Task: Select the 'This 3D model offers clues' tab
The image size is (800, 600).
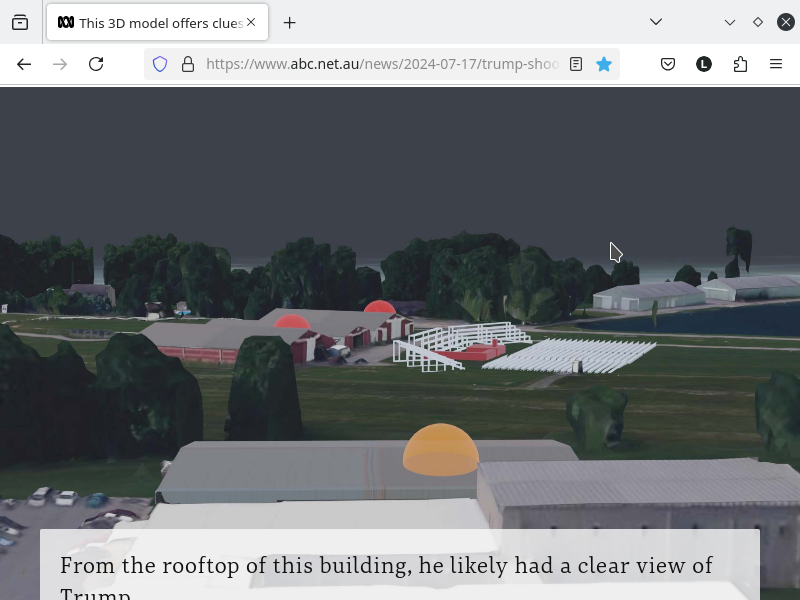Action: [150, 22]
